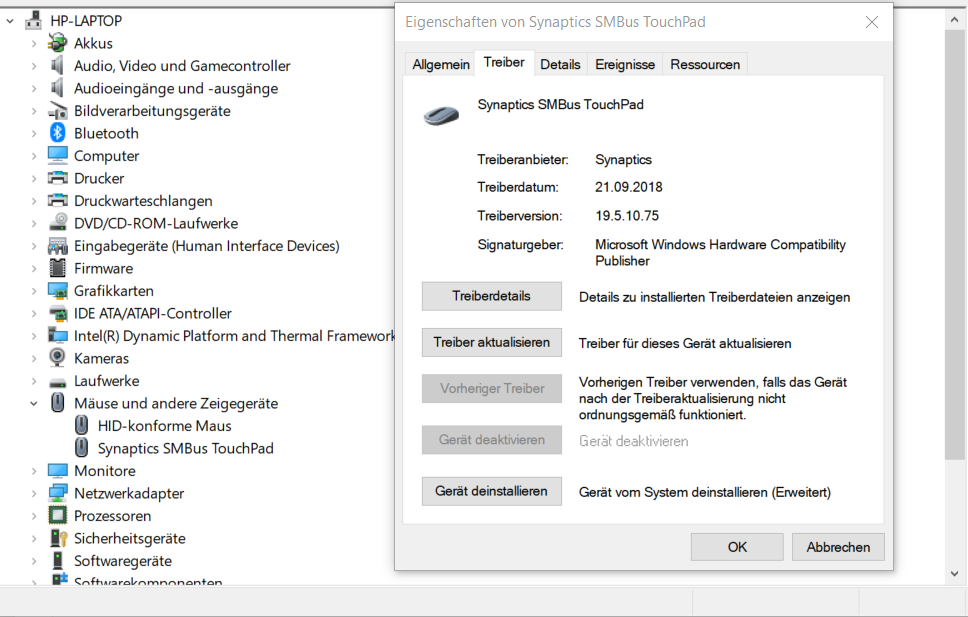
Task: Click the Synaptics SMBus TouchPad tree icon
Action: pos(81,448)
